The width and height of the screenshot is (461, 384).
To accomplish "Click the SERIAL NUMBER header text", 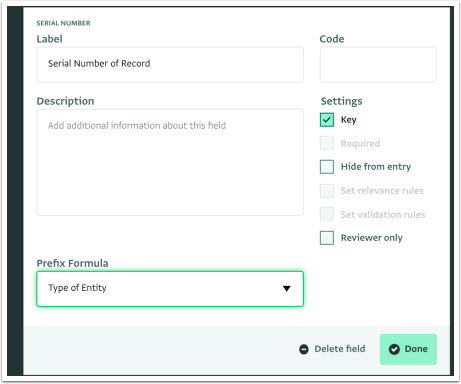I will click(x=63, y=23).
